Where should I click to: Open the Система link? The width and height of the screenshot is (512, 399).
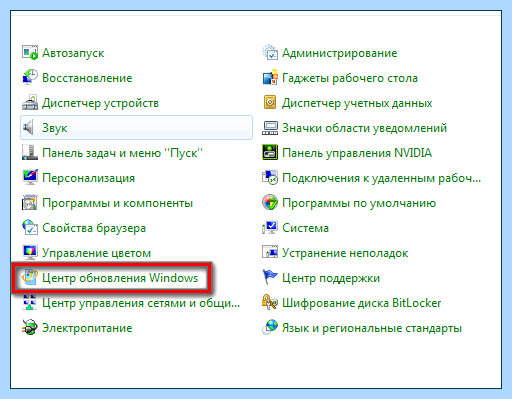[x=305, y=228]
